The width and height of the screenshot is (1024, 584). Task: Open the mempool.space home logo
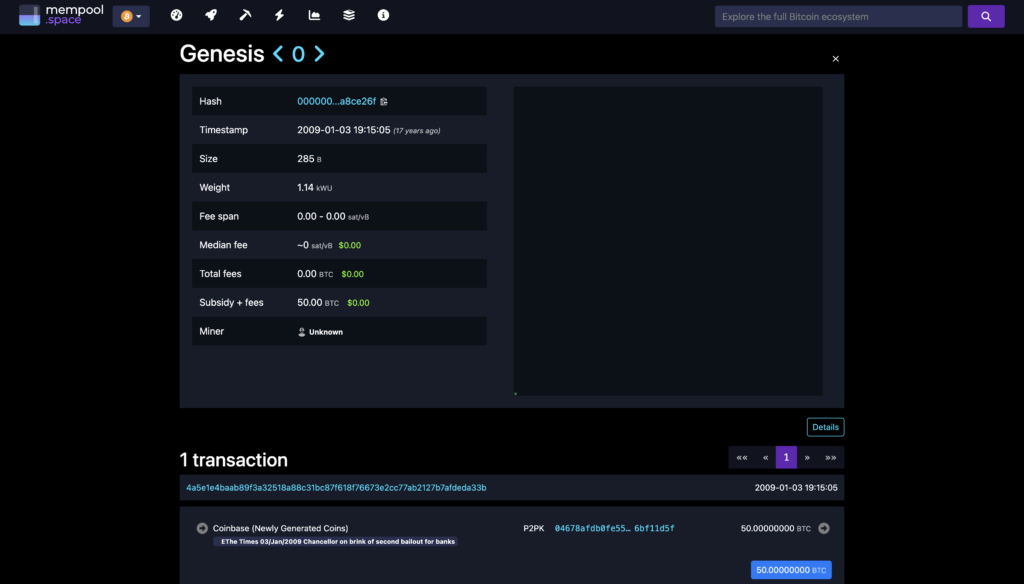click(61, 15)
